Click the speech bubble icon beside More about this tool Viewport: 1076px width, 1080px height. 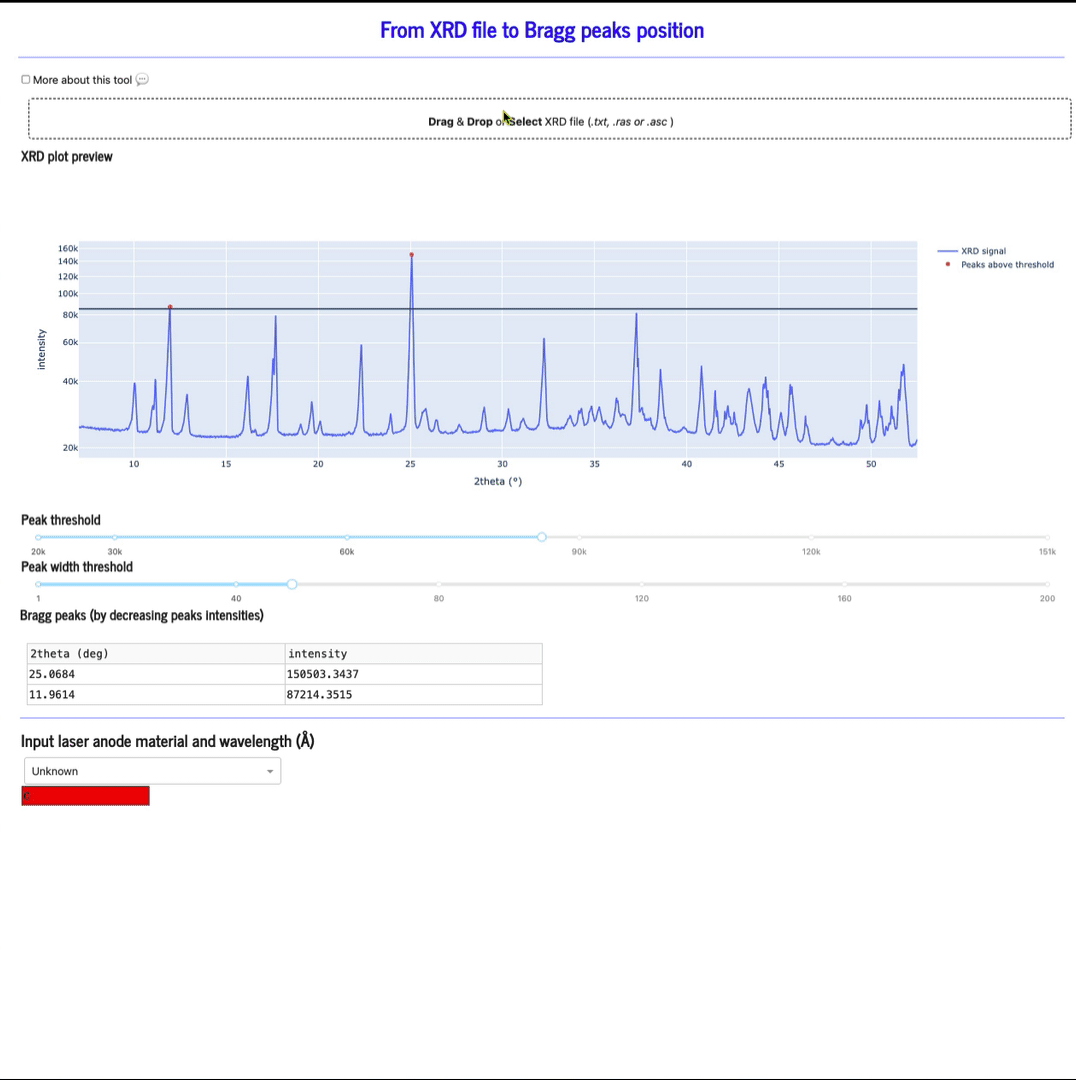tap(142, 80)
